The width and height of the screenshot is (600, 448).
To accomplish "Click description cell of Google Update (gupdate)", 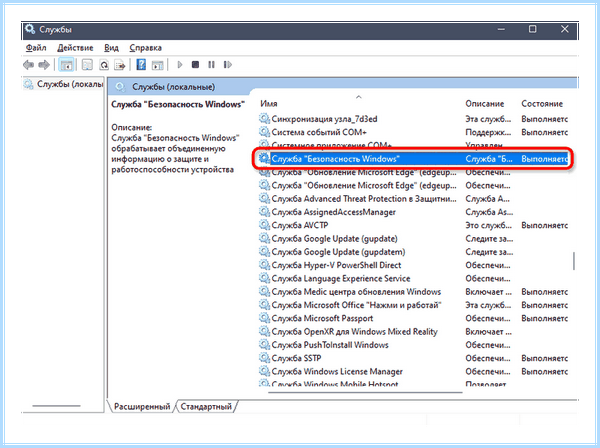I will (x=489, y=239).
